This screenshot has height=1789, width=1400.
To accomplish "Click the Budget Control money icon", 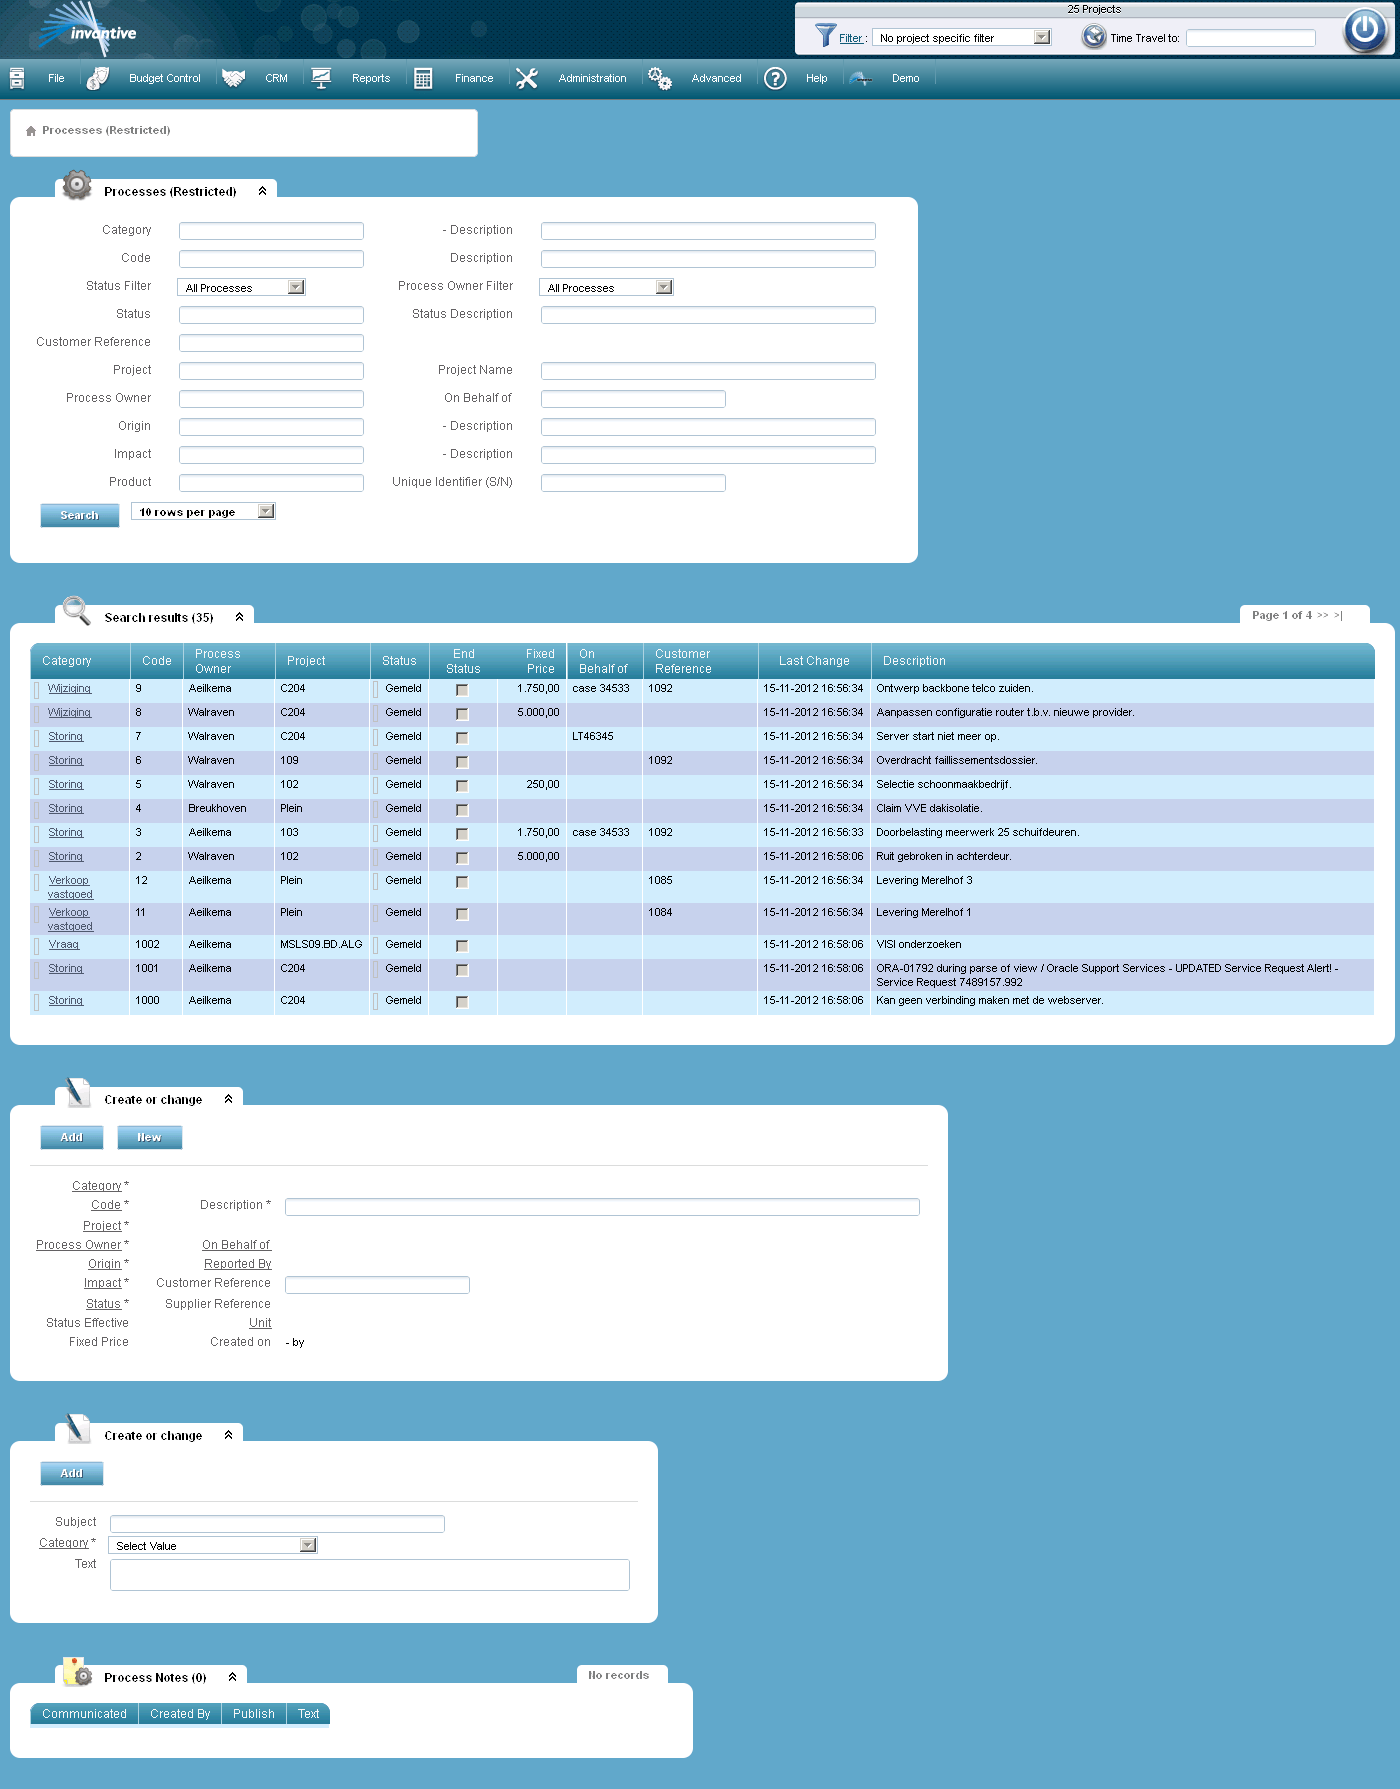I will [x=97, y=78].
